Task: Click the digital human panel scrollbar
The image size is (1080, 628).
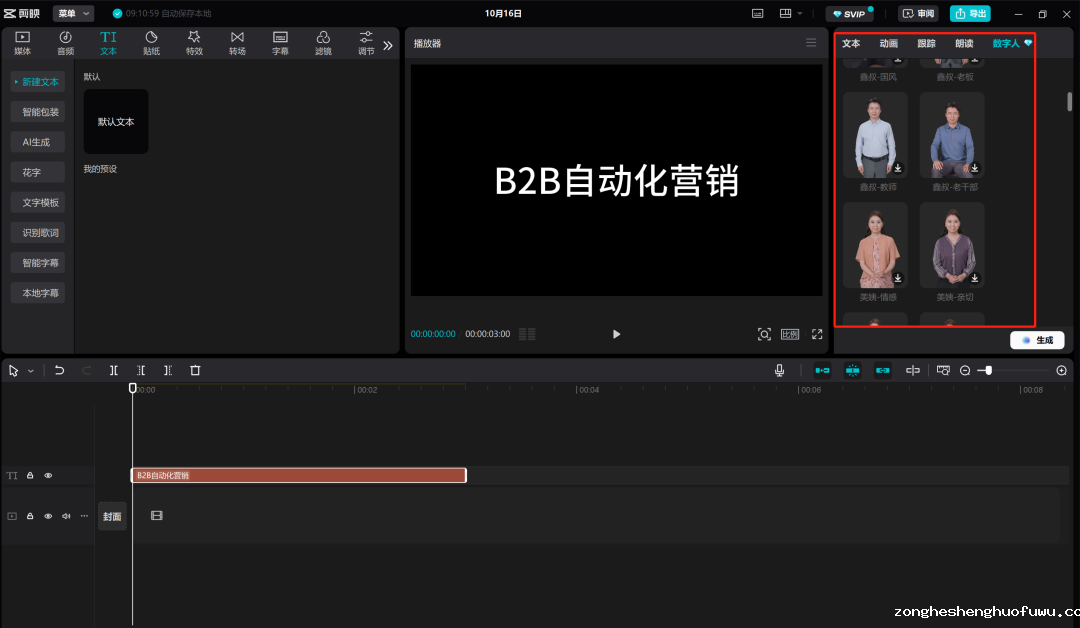Action: coord(1070,101)
